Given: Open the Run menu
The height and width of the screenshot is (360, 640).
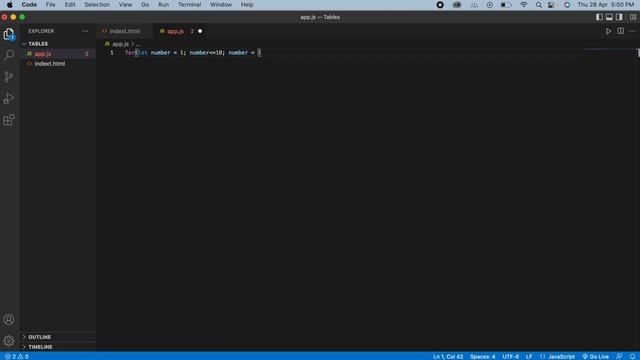Looking at the screenshot, I should (163, 4).
